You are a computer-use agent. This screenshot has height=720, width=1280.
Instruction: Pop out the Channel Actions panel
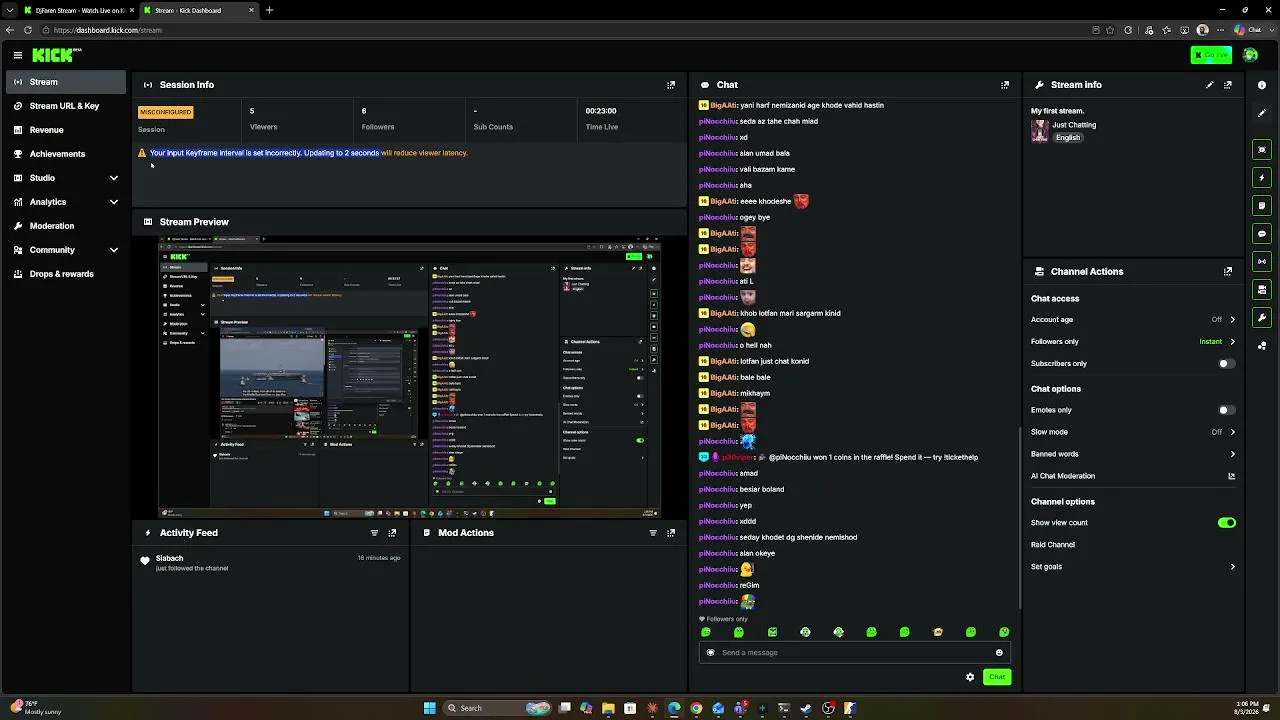point(1228,271)
